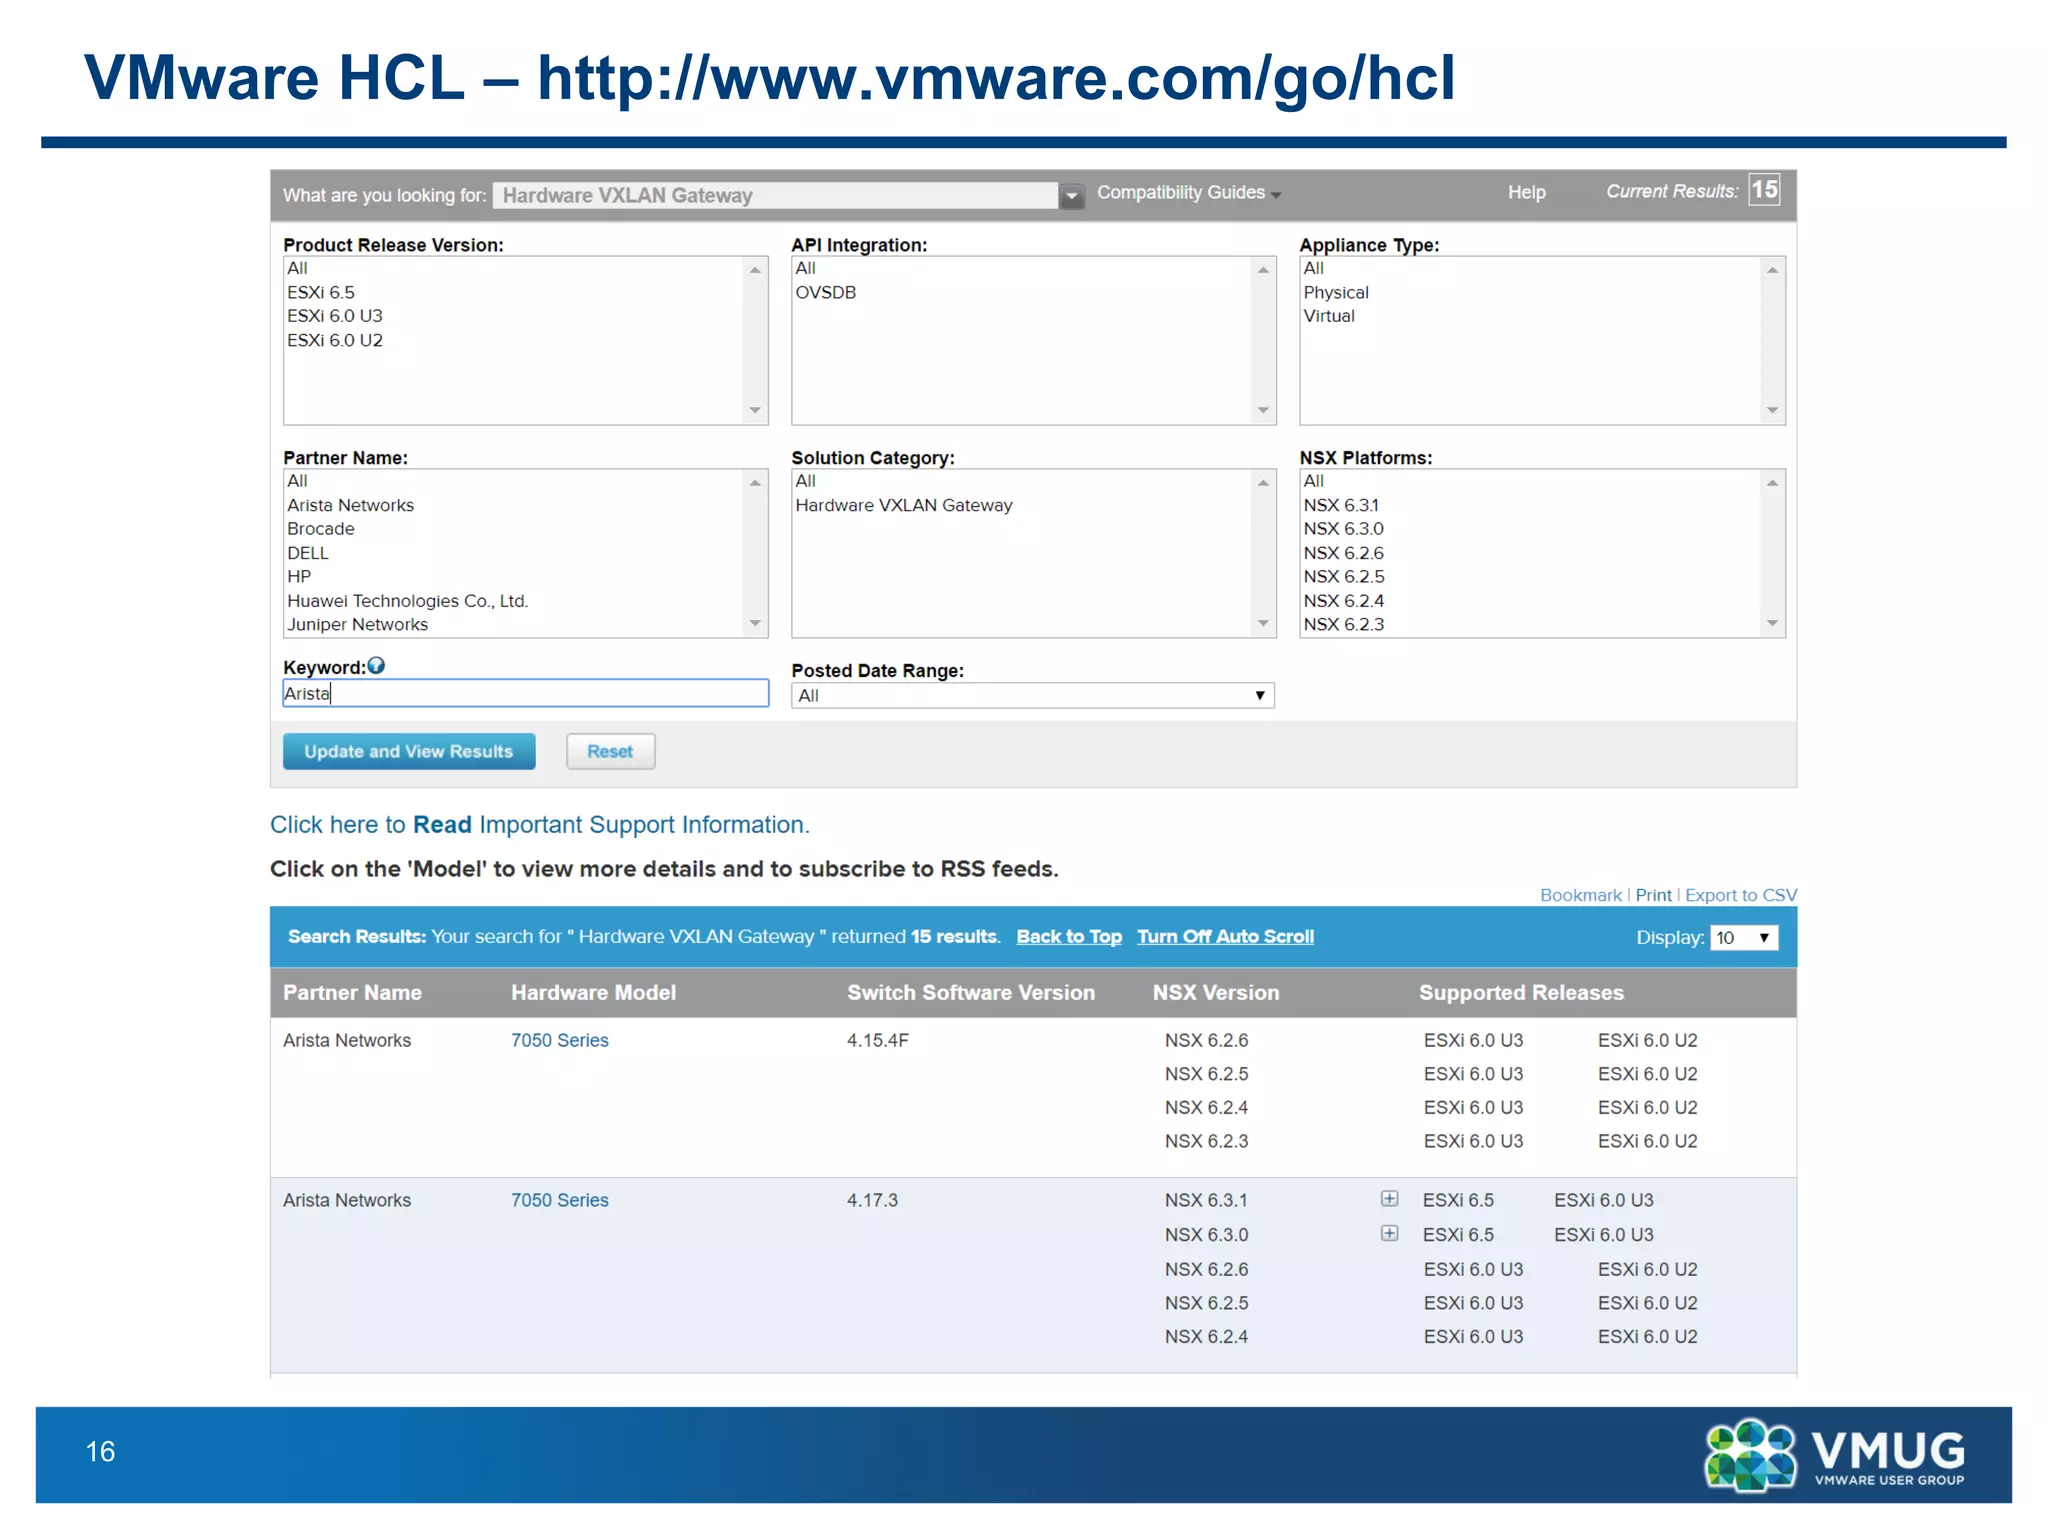Viewport: 2048px width, 1536px height.
Task: Select All in Appliance Type list
Action: click(x=1314, y=269)
